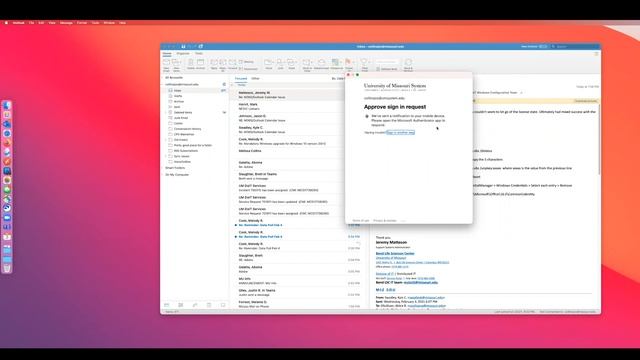The image size is (640, 360).
Task: Click the Save icon in the title bar
Action: 184,47
